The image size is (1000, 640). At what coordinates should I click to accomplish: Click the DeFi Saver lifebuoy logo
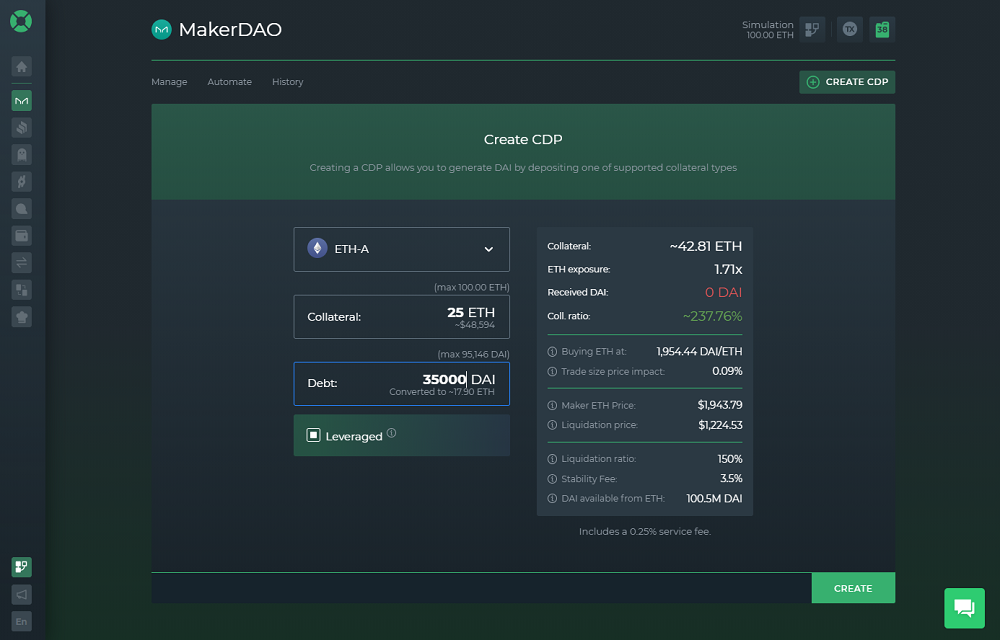coord(21,21)
